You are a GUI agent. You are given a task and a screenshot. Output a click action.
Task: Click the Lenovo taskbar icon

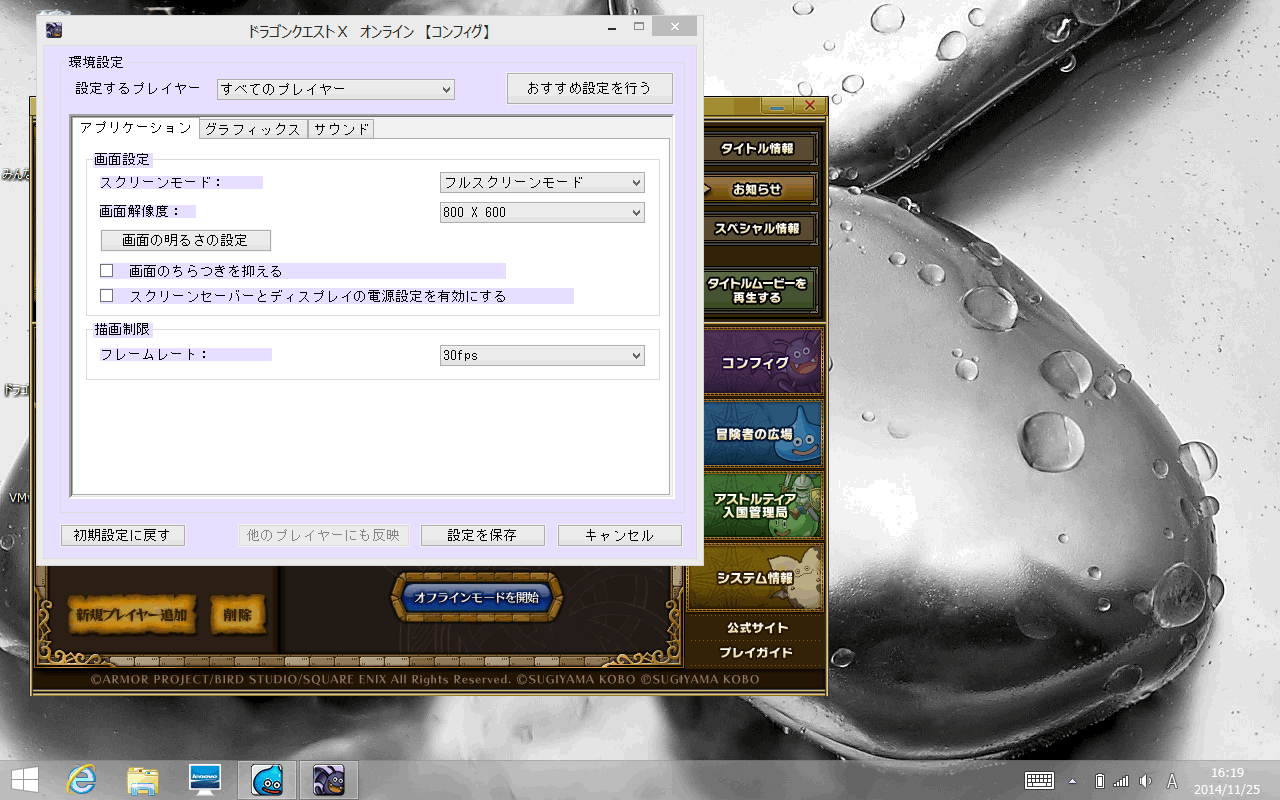click(x=205, y=779)
